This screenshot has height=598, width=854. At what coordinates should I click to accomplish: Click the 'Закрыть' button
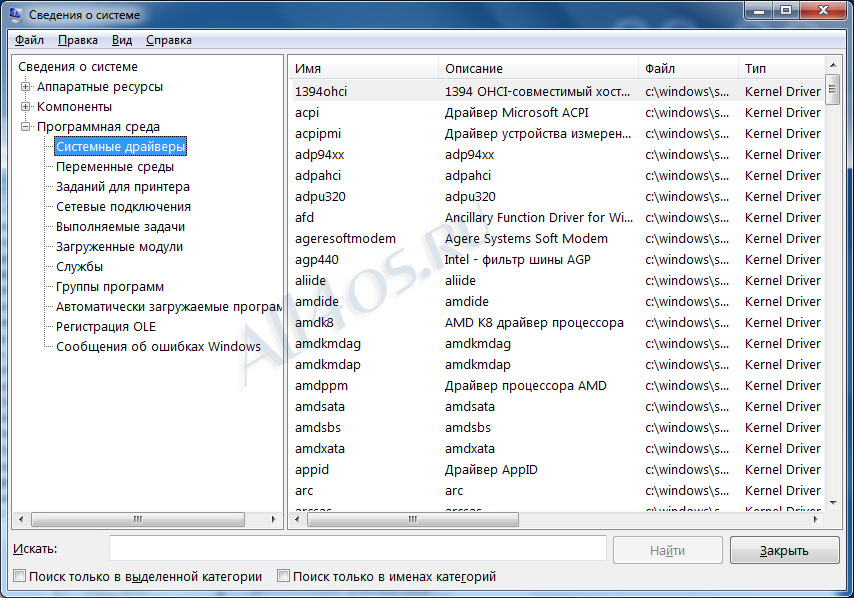(784, 551)
